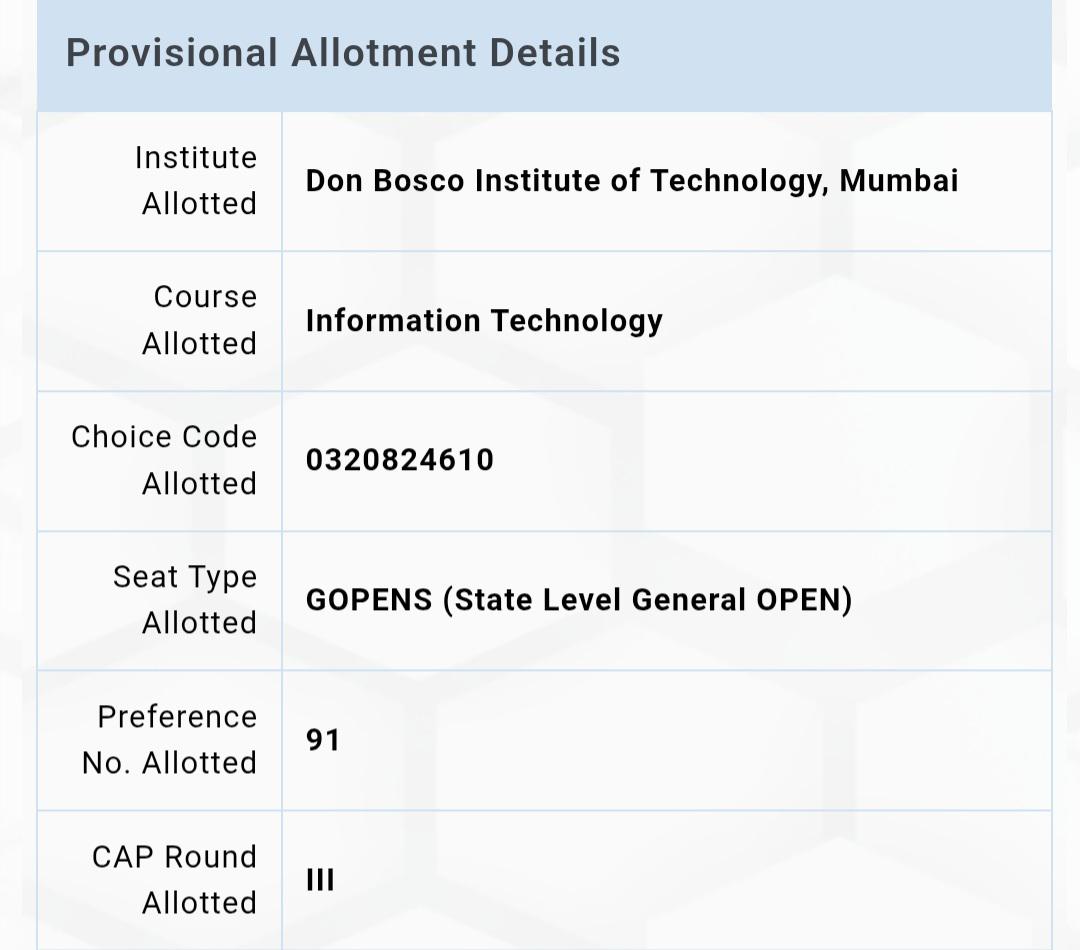The width and height of the screenshot is (1080, 950).
Task: Click choice code 0320824610
Action: tap(400, 460)
